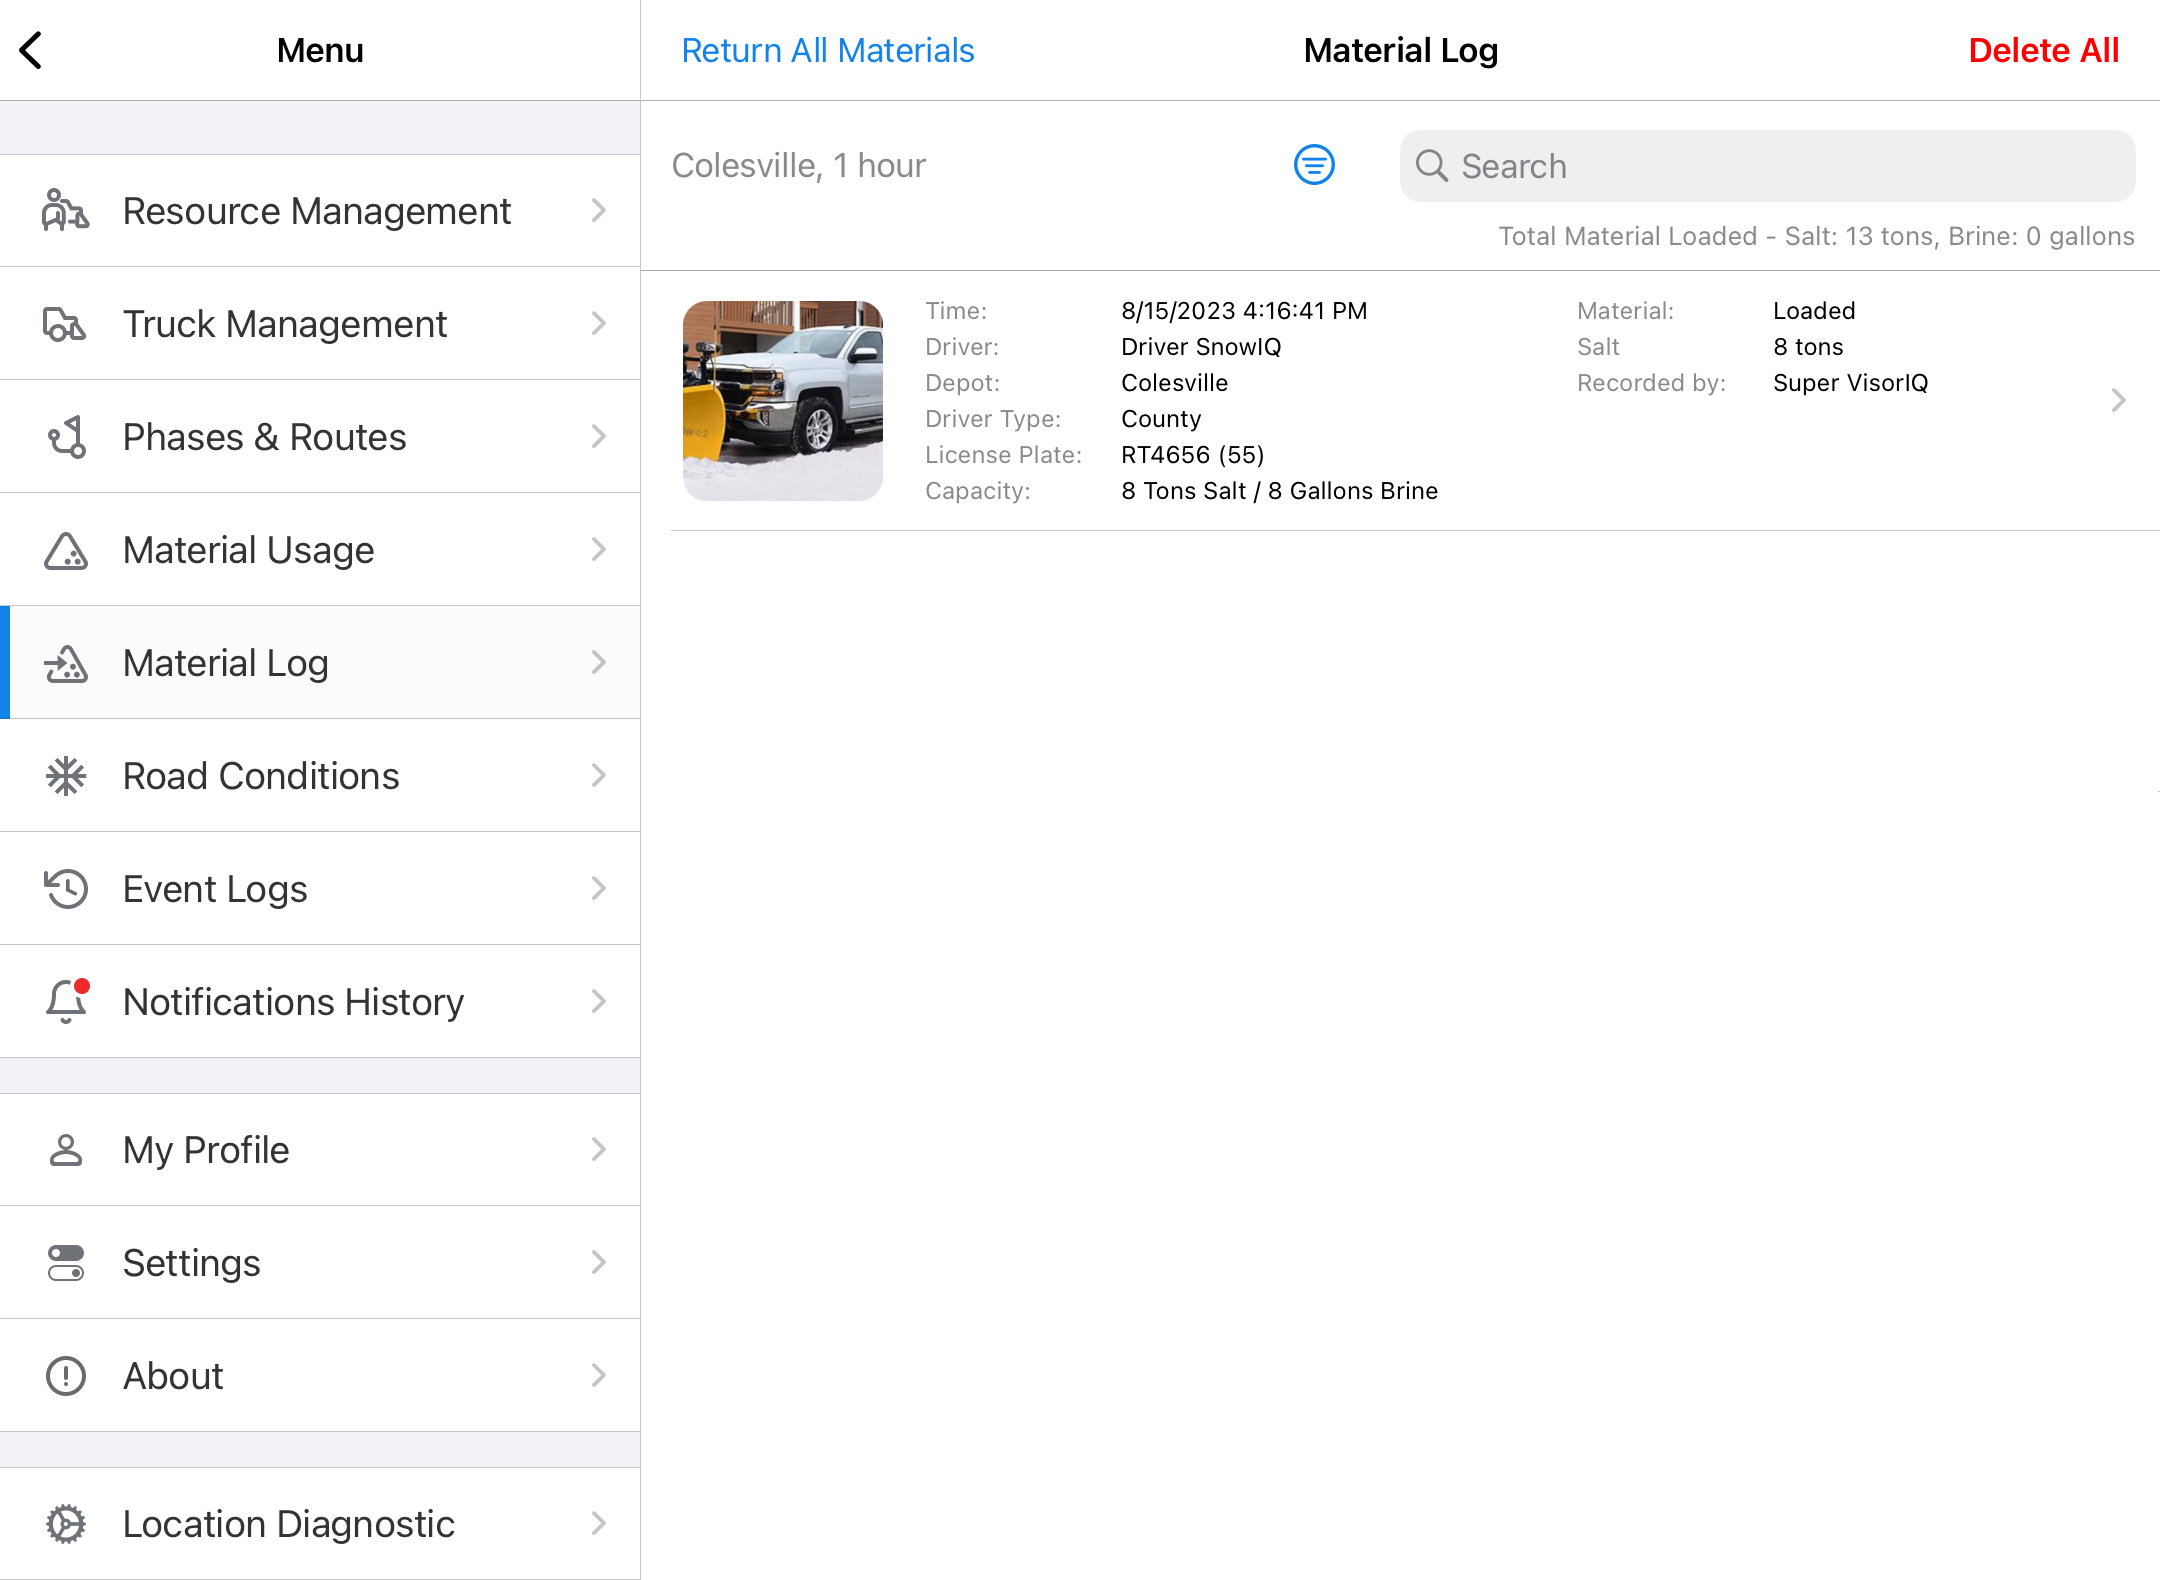Click the Settings toggle-switch icon
Image resolution: width=2160 pixels, height=1580 pixels.
coord(66,1263)
